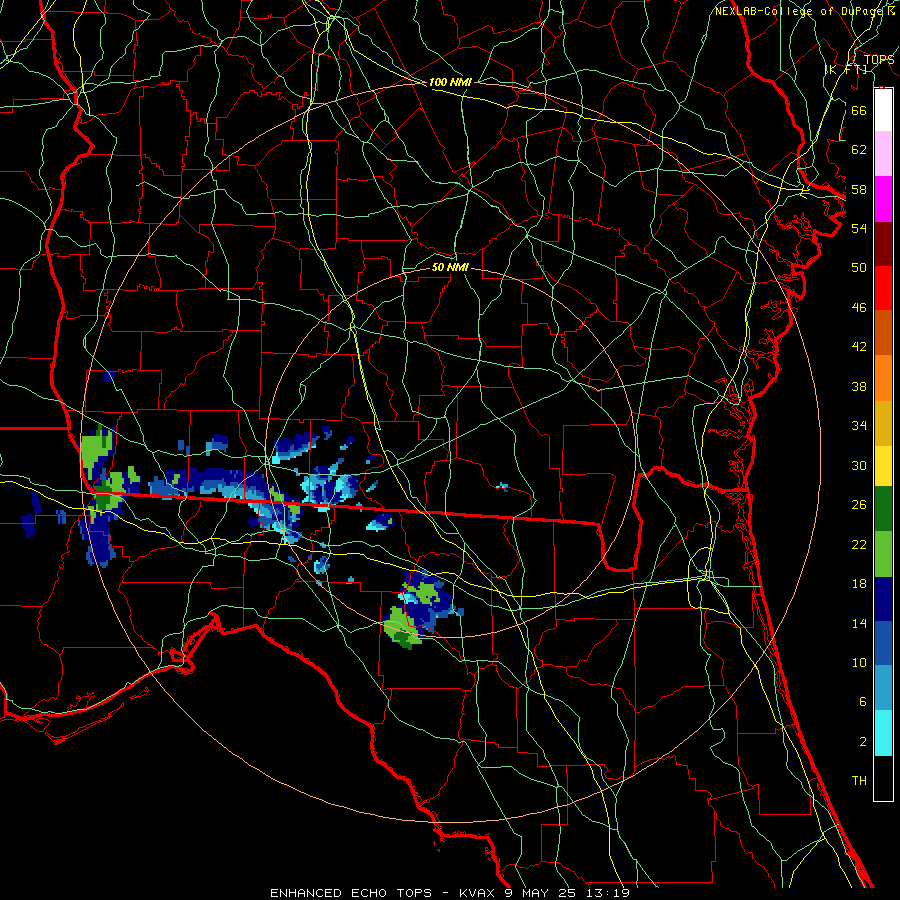The width and height of the screenshot is (900, 900).
Task: Click the white 66 kft legend swatch
Action: 883,110
